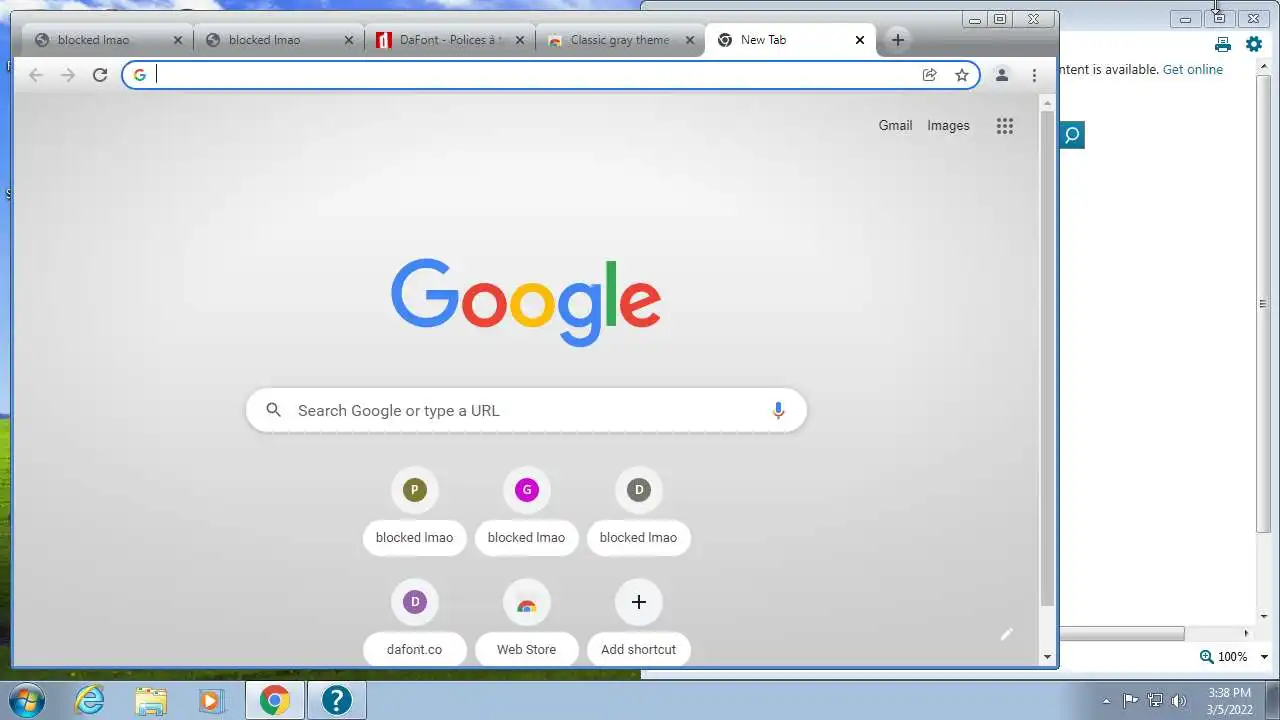Close the second blocked lmao tab
Image resolution: width=1280 pixels, height=720 pixels.
[x=349, y=40]
